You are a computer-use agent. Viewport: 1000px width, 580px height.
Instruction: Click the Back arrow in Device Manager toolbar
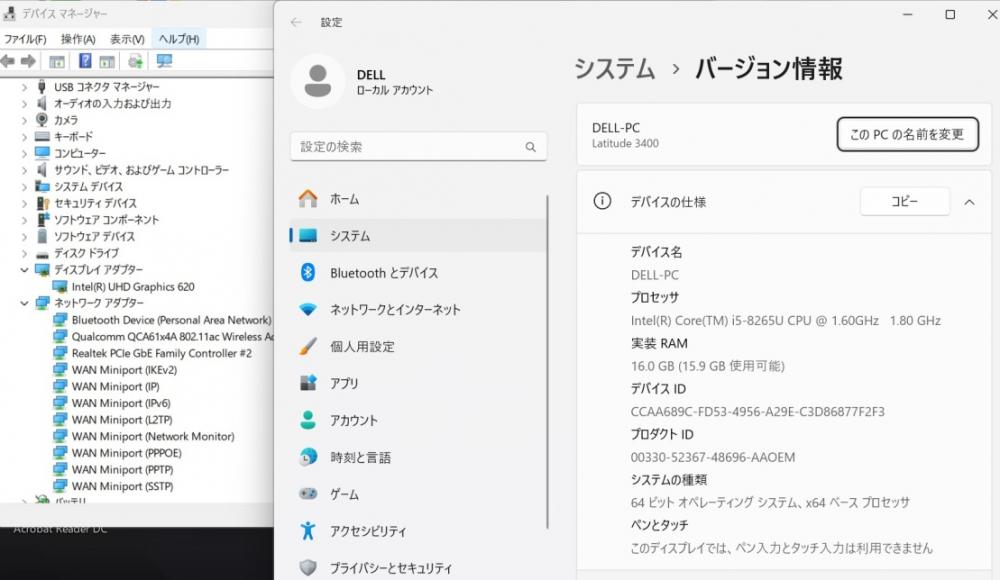pos(8,61)
